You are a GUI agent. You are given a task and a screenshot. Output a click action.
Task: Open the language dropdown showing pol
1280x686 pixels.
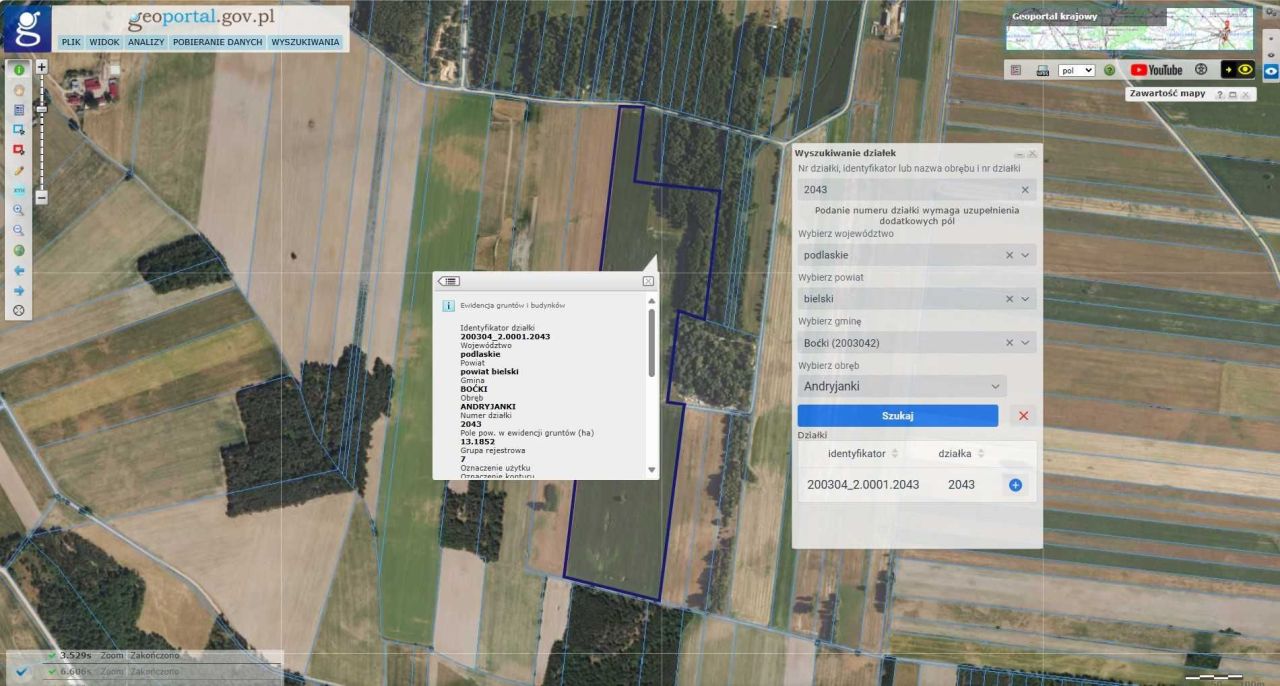[1076, 71]
